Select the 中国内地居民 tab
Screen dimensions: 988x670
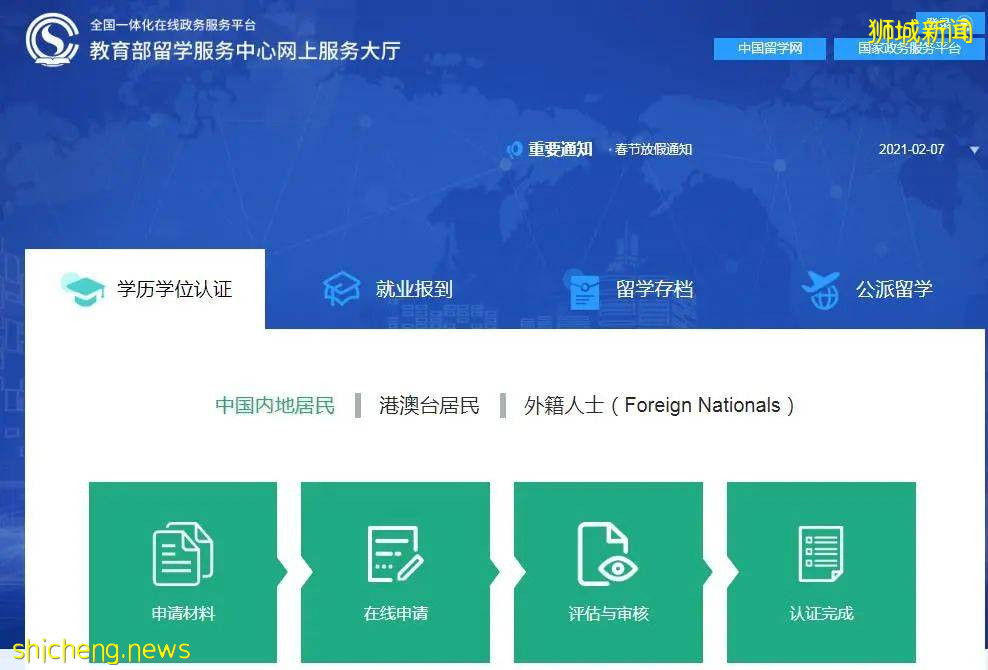[275, 405]
